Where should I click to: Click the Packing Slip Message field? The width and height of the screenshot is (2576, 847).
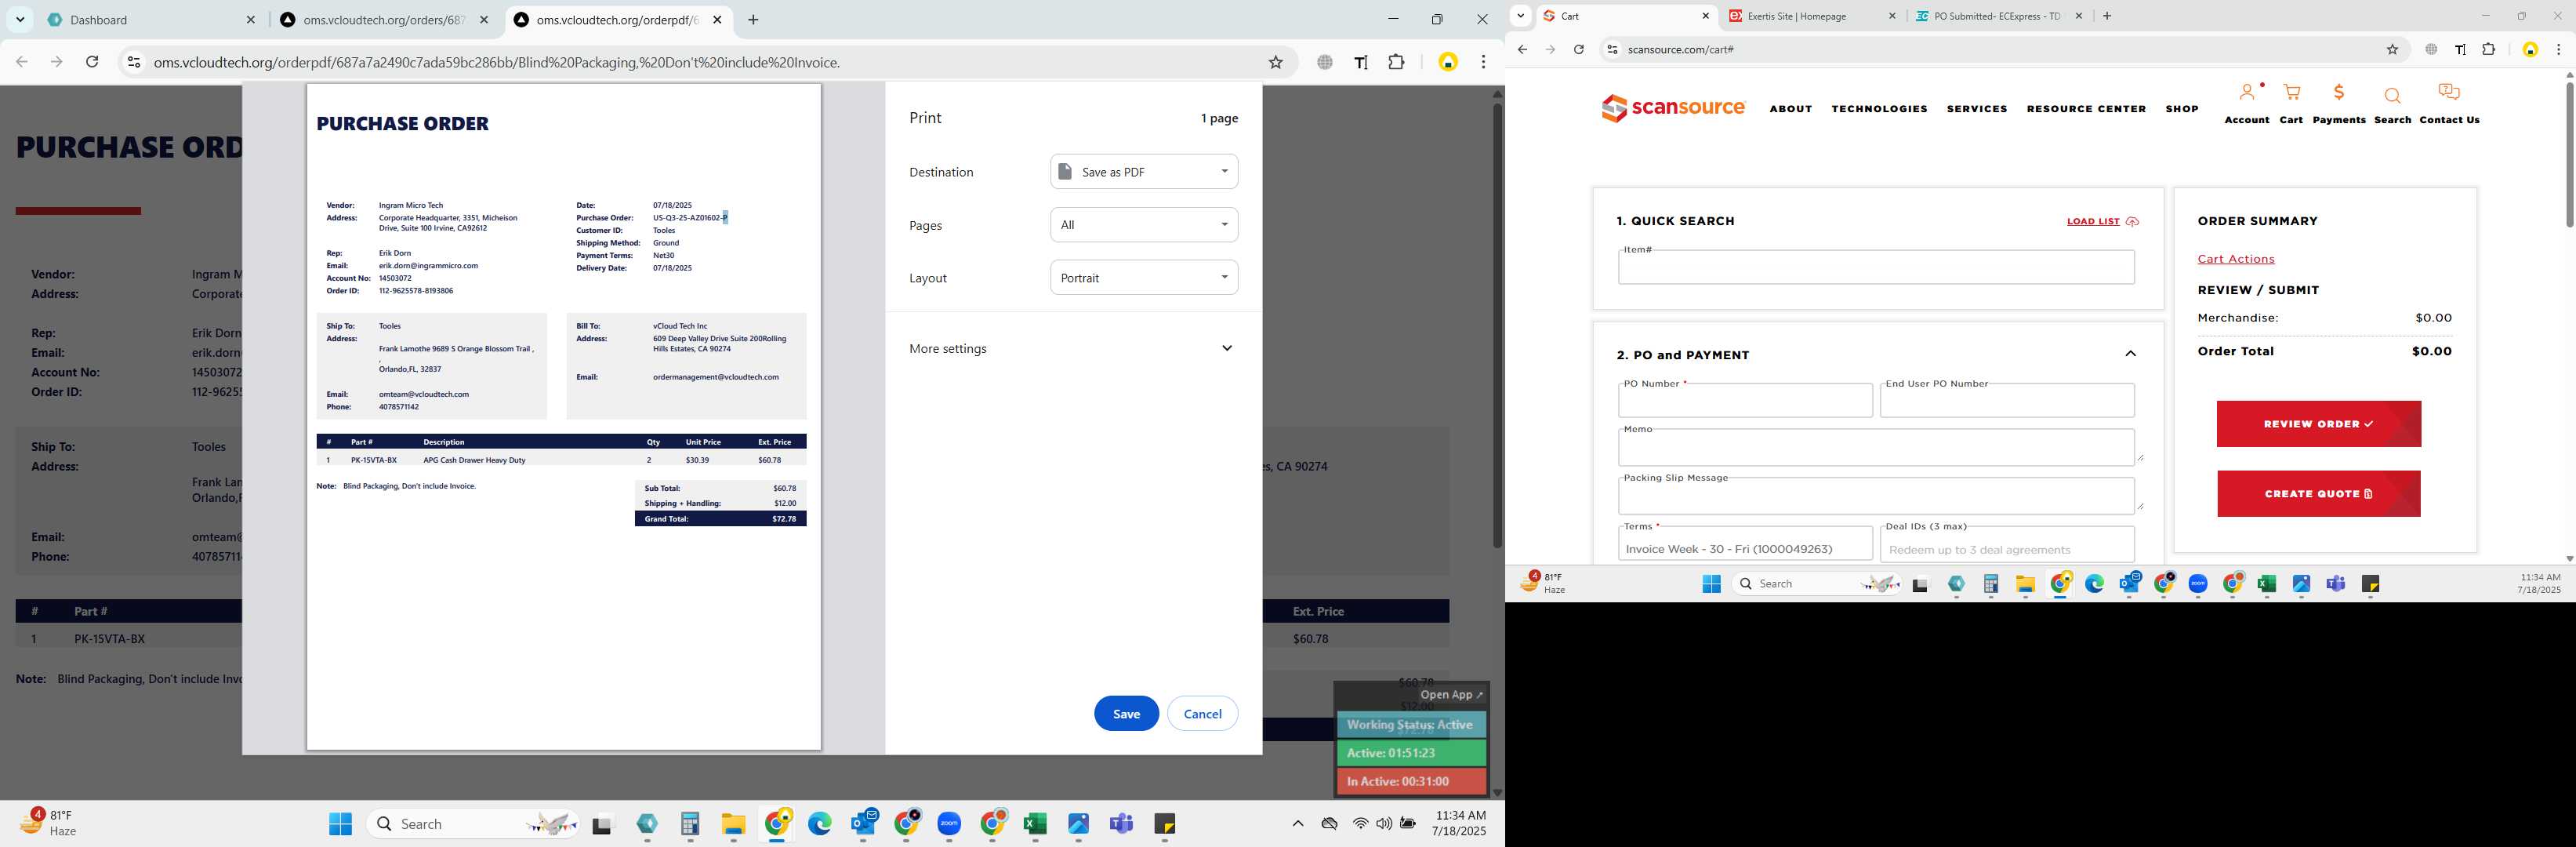[1876, 496]
